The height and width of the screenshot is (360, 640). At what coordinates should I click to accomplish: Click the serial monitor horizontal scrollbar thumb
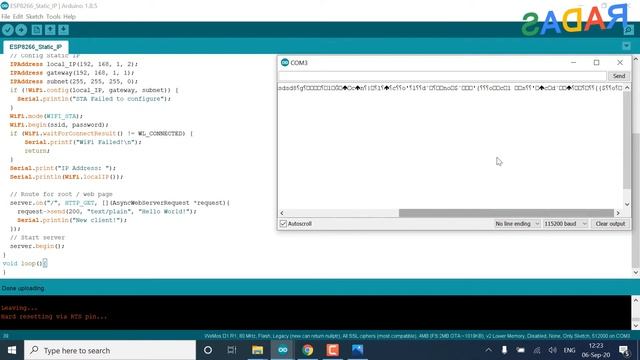506,213
